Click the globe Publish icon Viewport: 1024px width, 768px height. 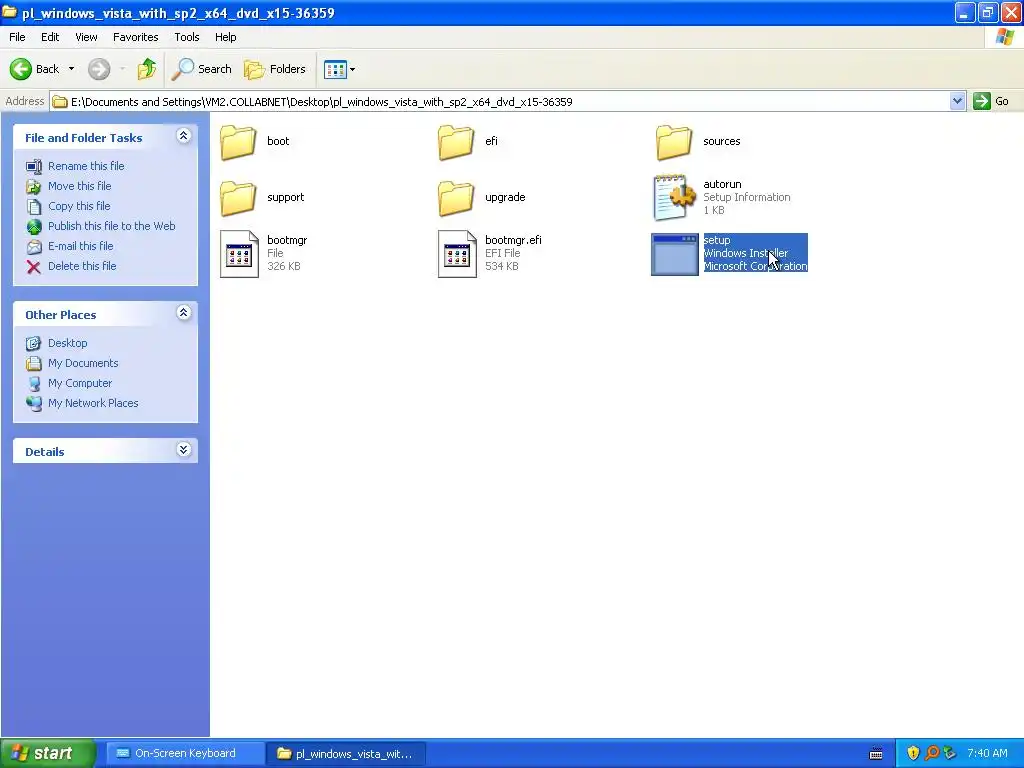click(34, 227)
